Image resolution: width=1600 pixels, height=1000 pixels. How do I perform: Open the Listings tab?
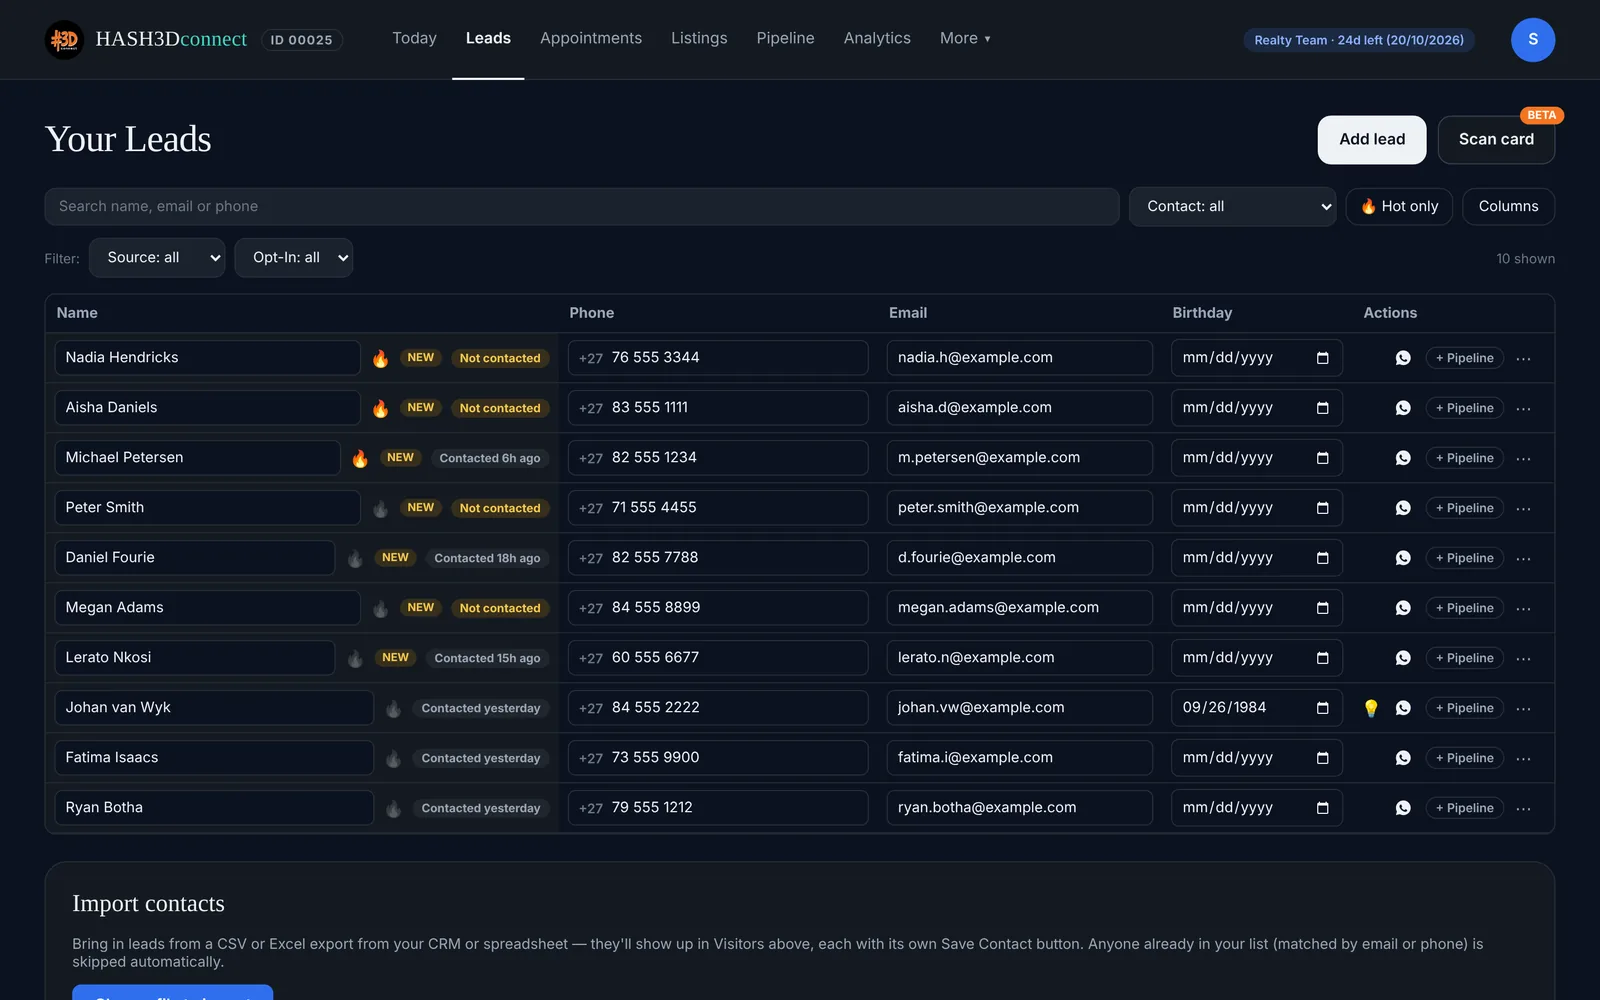pyautogui.click(x=699, y=38)
